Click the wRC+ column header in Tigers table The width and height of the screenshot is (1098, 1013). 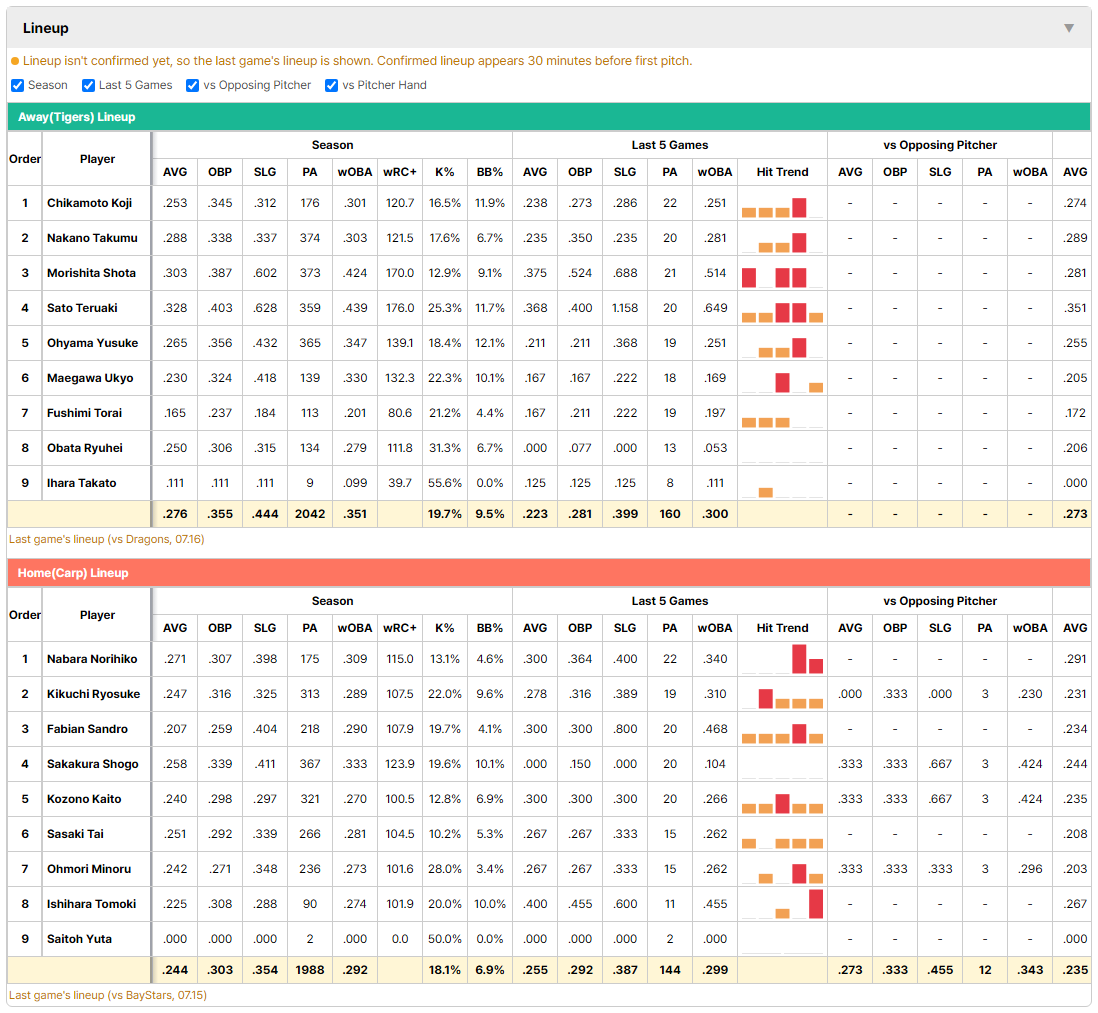point(400,172)
